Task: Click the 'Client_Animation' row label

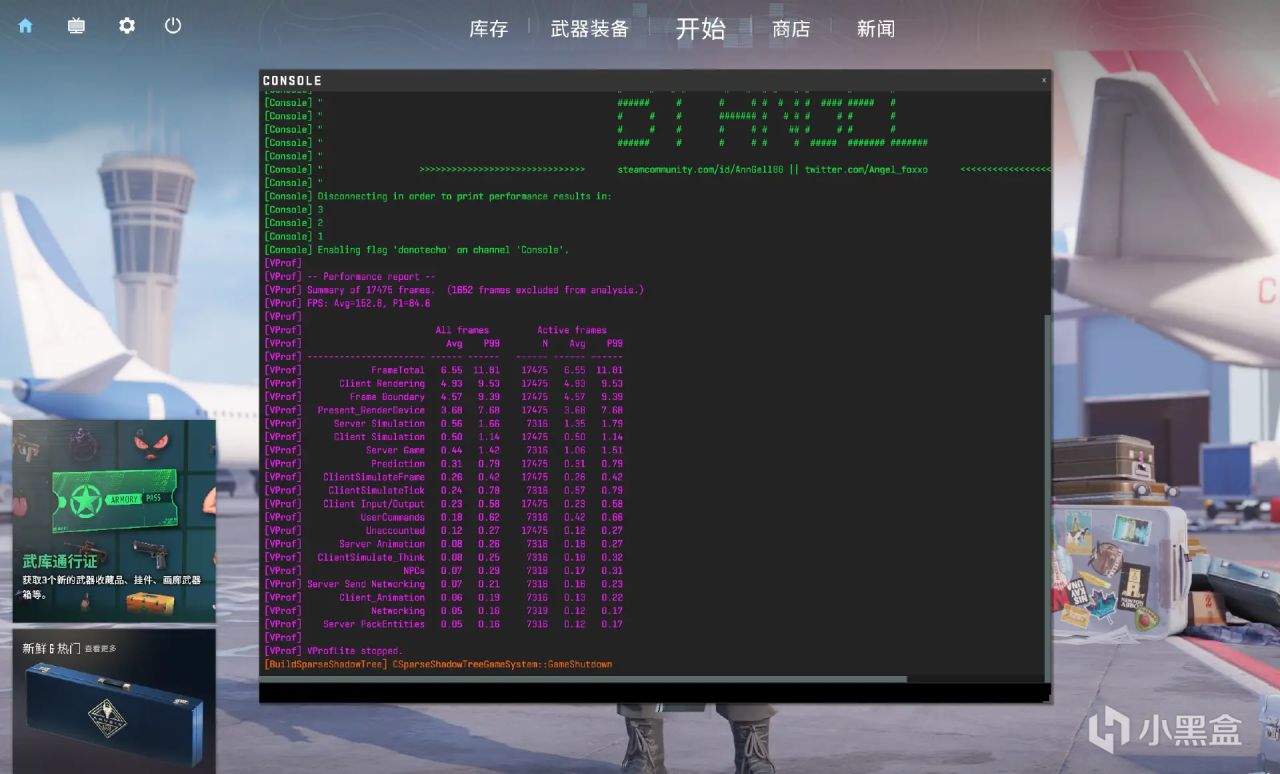Action: 382,598
